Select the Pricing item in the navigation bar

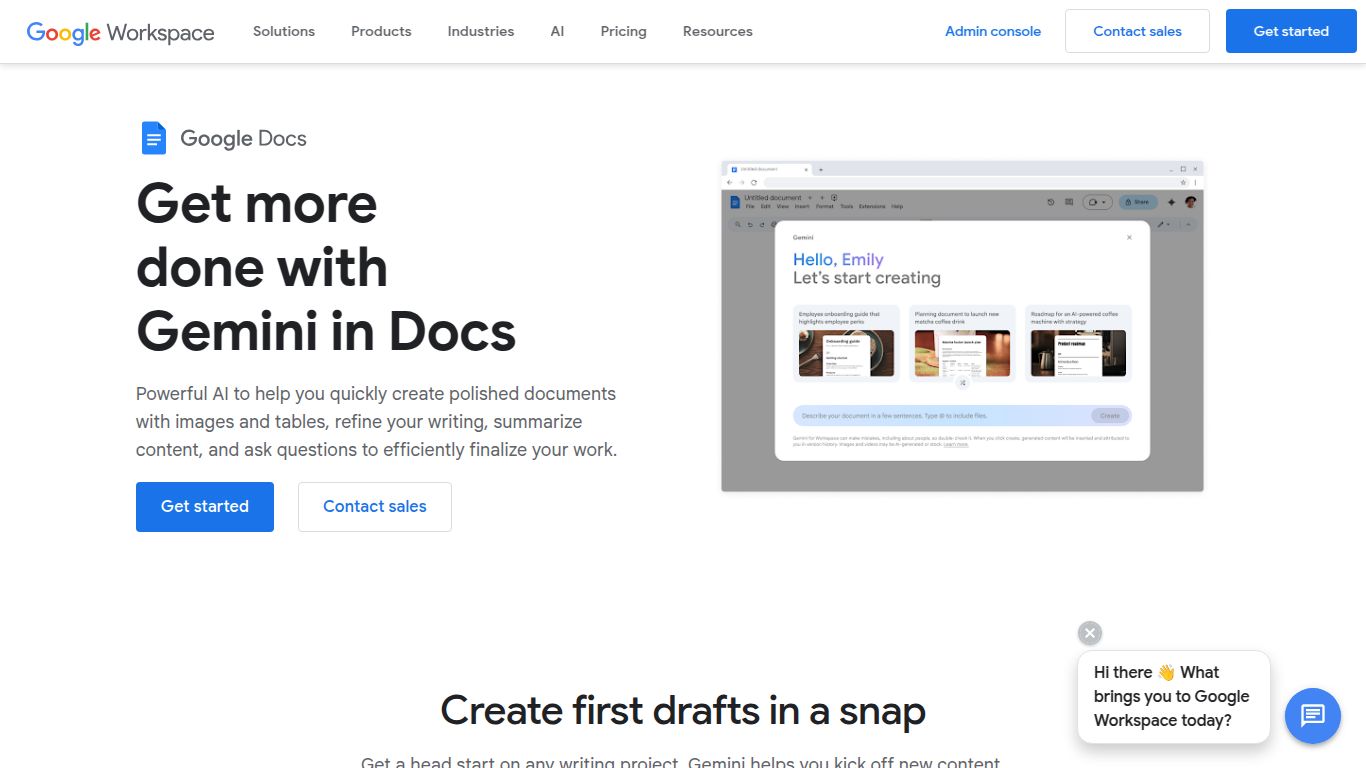[x=623, y=31]
